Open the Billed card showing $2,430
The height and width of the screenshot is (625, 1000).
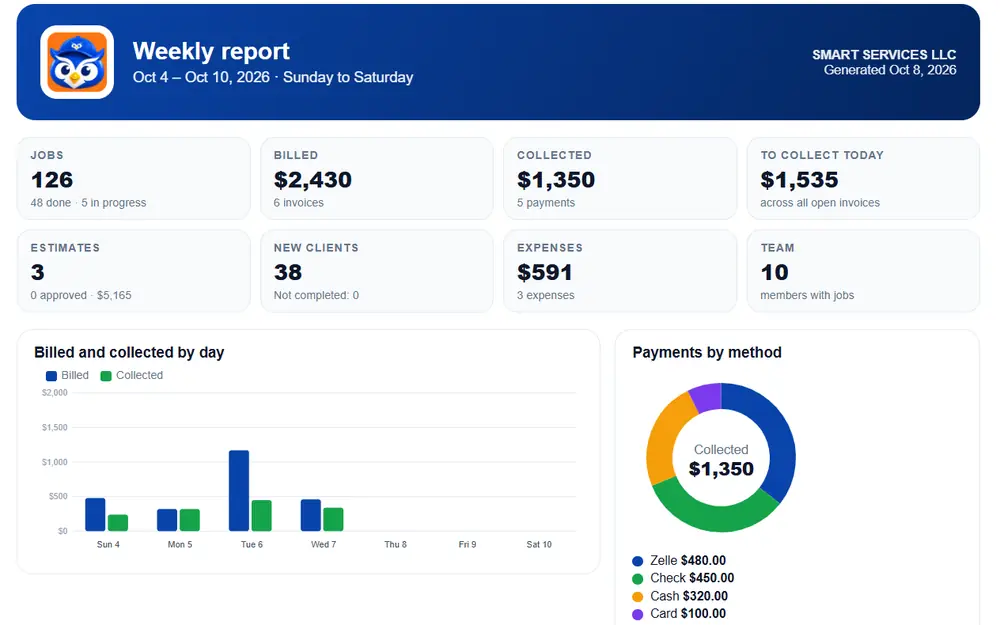click(x=377, y=179)
